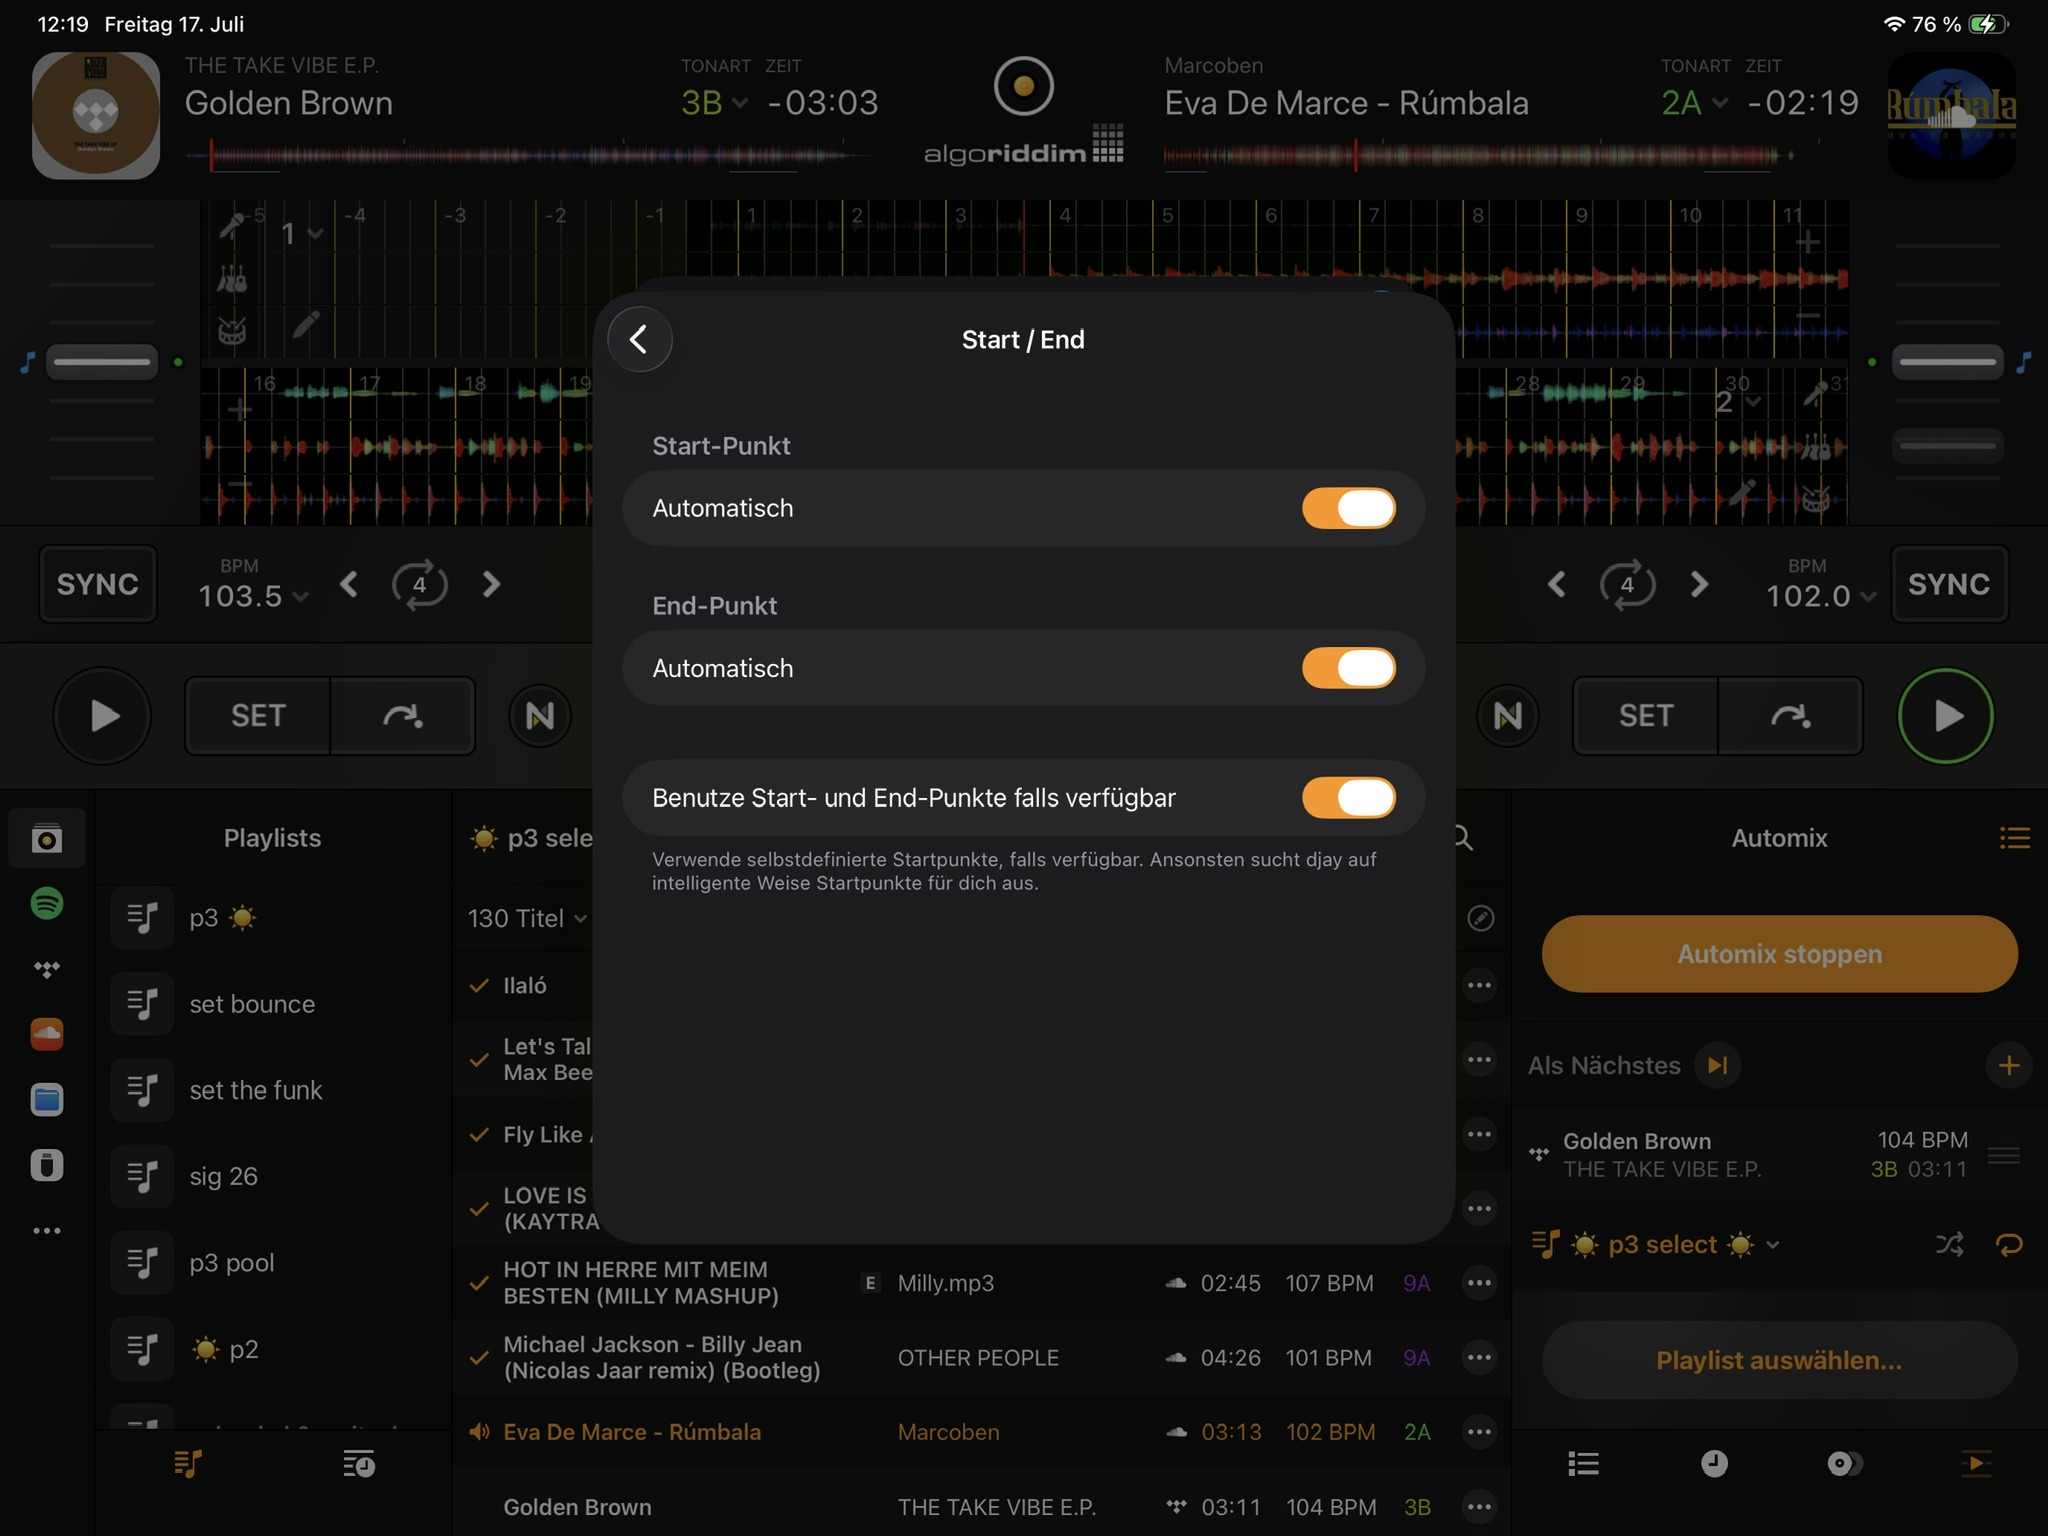Screen dimensions: 2048x1536
Task: Click the reorder handle of queued Golden Brown
Action: [2004, 1155]
